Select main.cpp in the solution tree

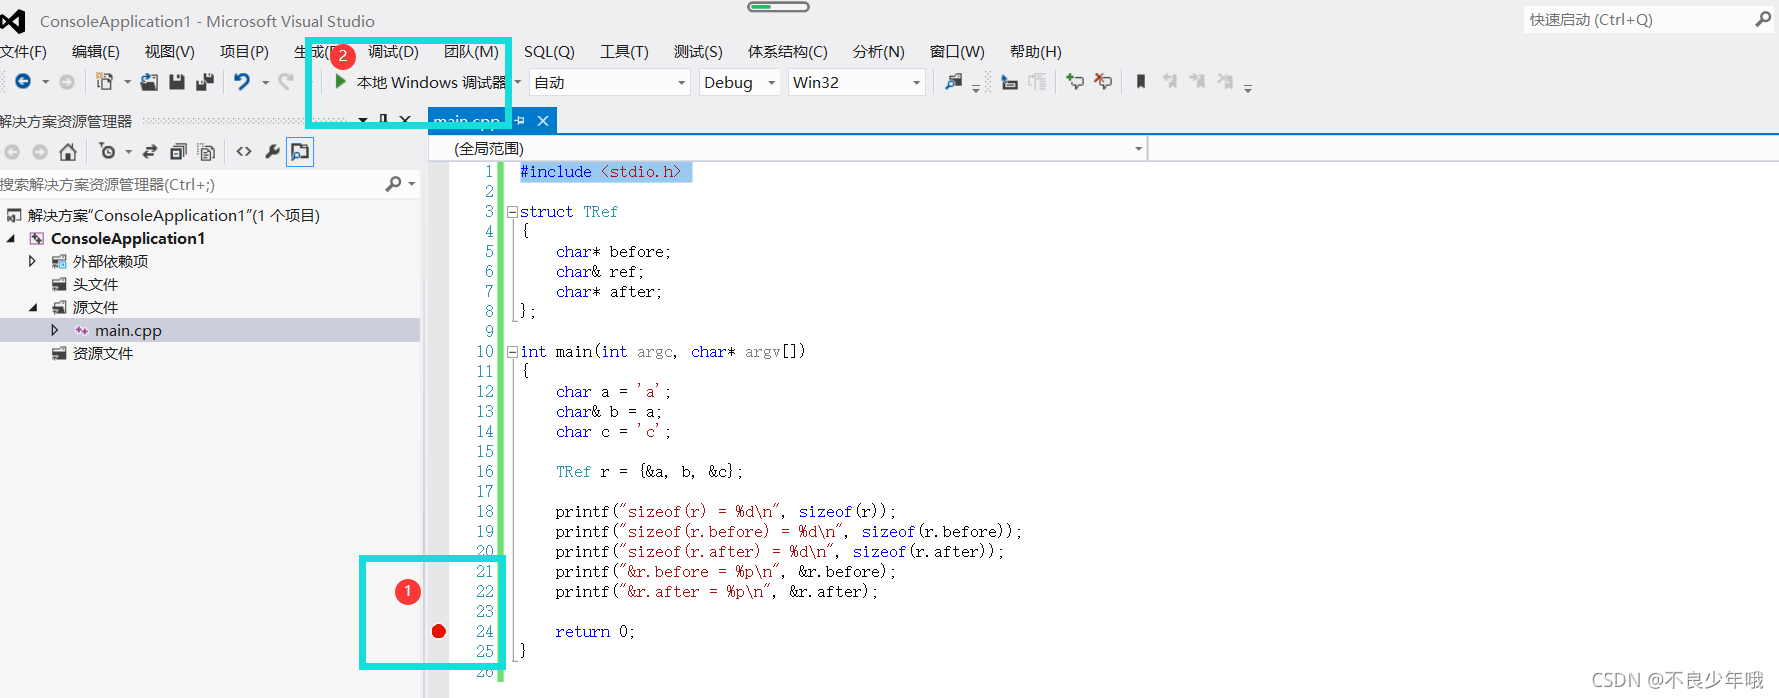[128, 330]
